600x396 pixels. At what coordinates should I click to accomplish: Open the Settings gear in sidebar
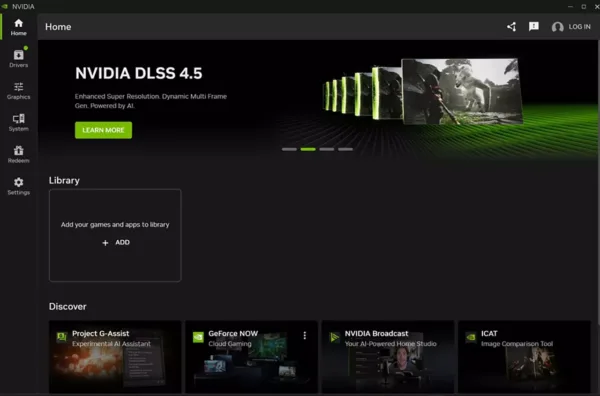click(18, 186)
